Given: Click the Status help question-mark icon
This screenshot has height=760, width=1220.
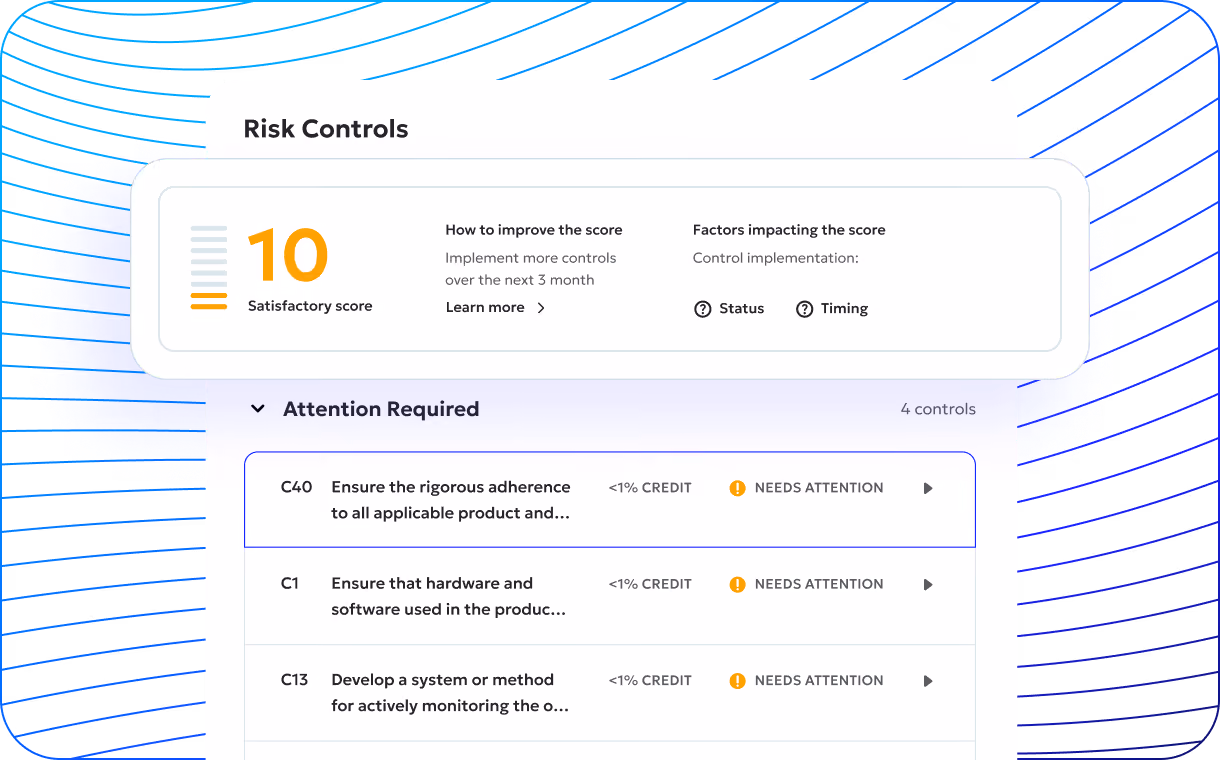Looking at the screenshot, I should [702, 309].
